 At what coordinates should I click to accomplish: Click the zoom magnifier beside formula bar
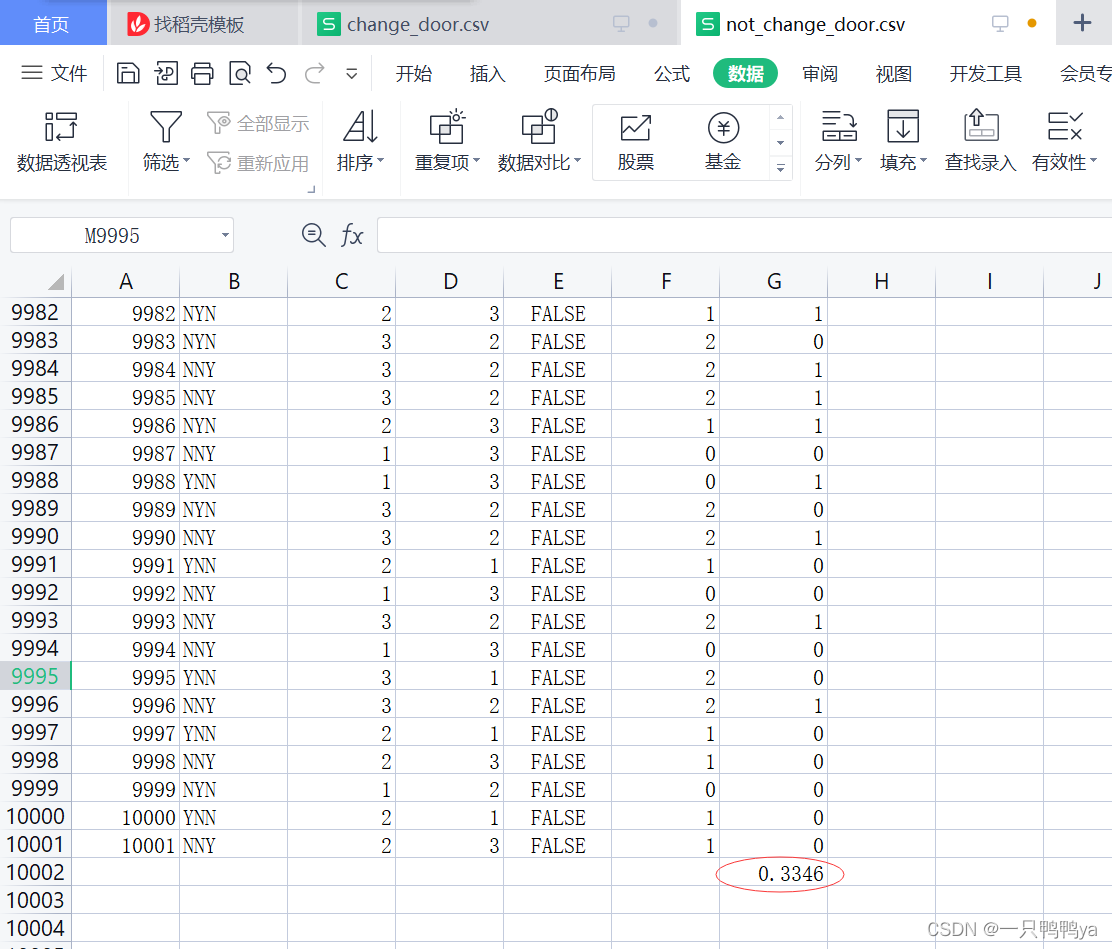pos(313,235)
